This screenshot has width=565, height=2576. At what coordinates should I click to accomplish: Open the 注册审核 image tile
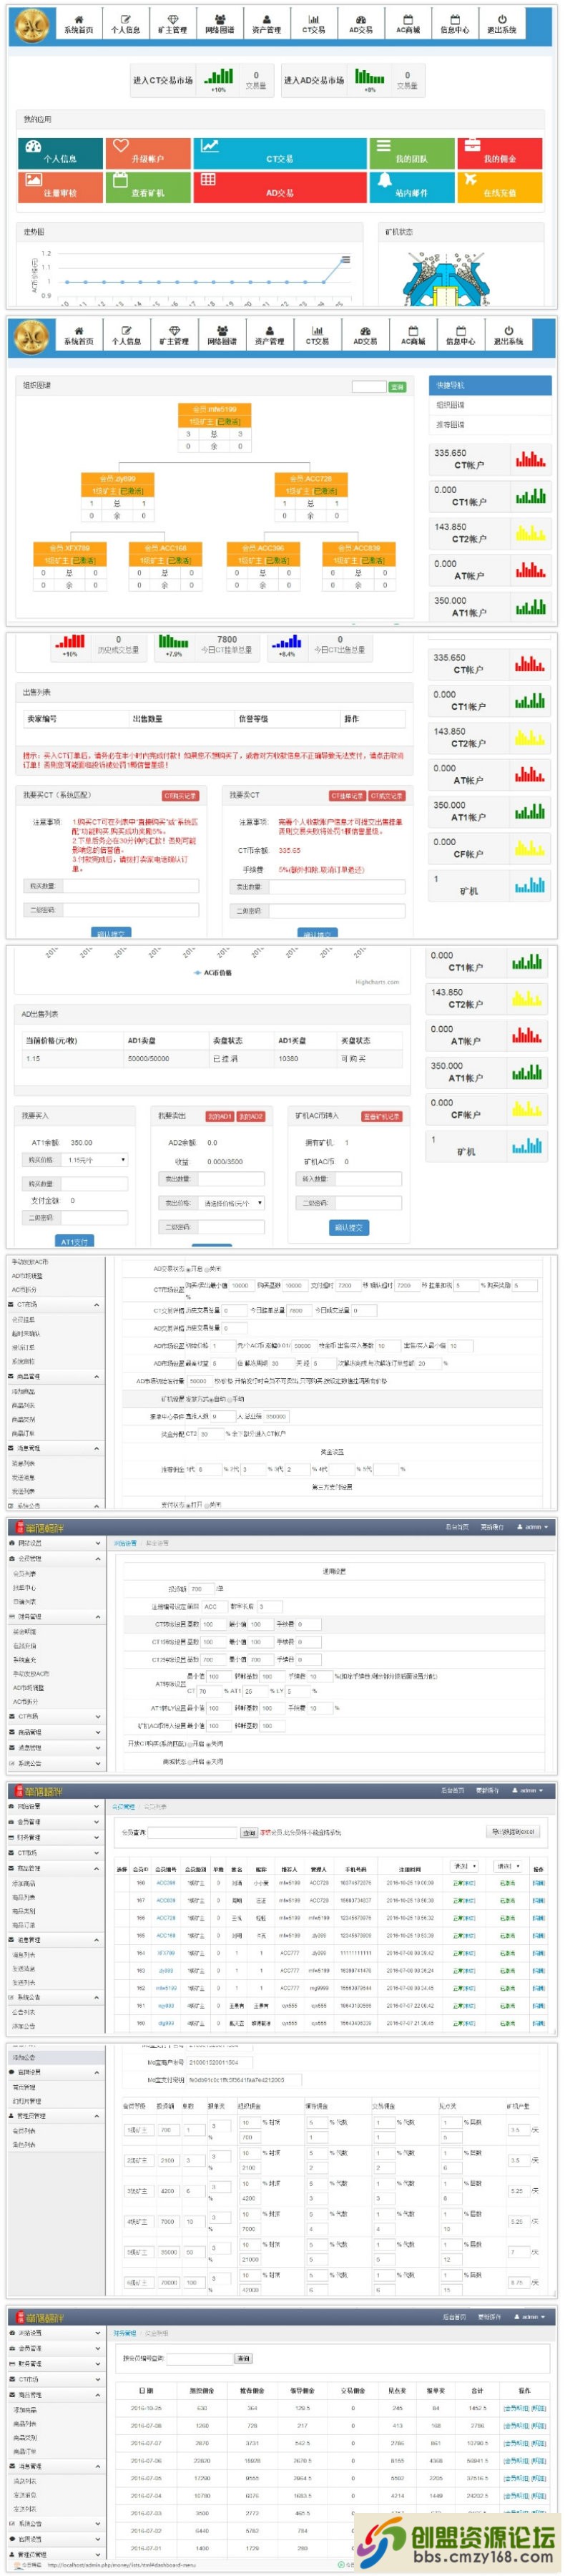(60, 187)
